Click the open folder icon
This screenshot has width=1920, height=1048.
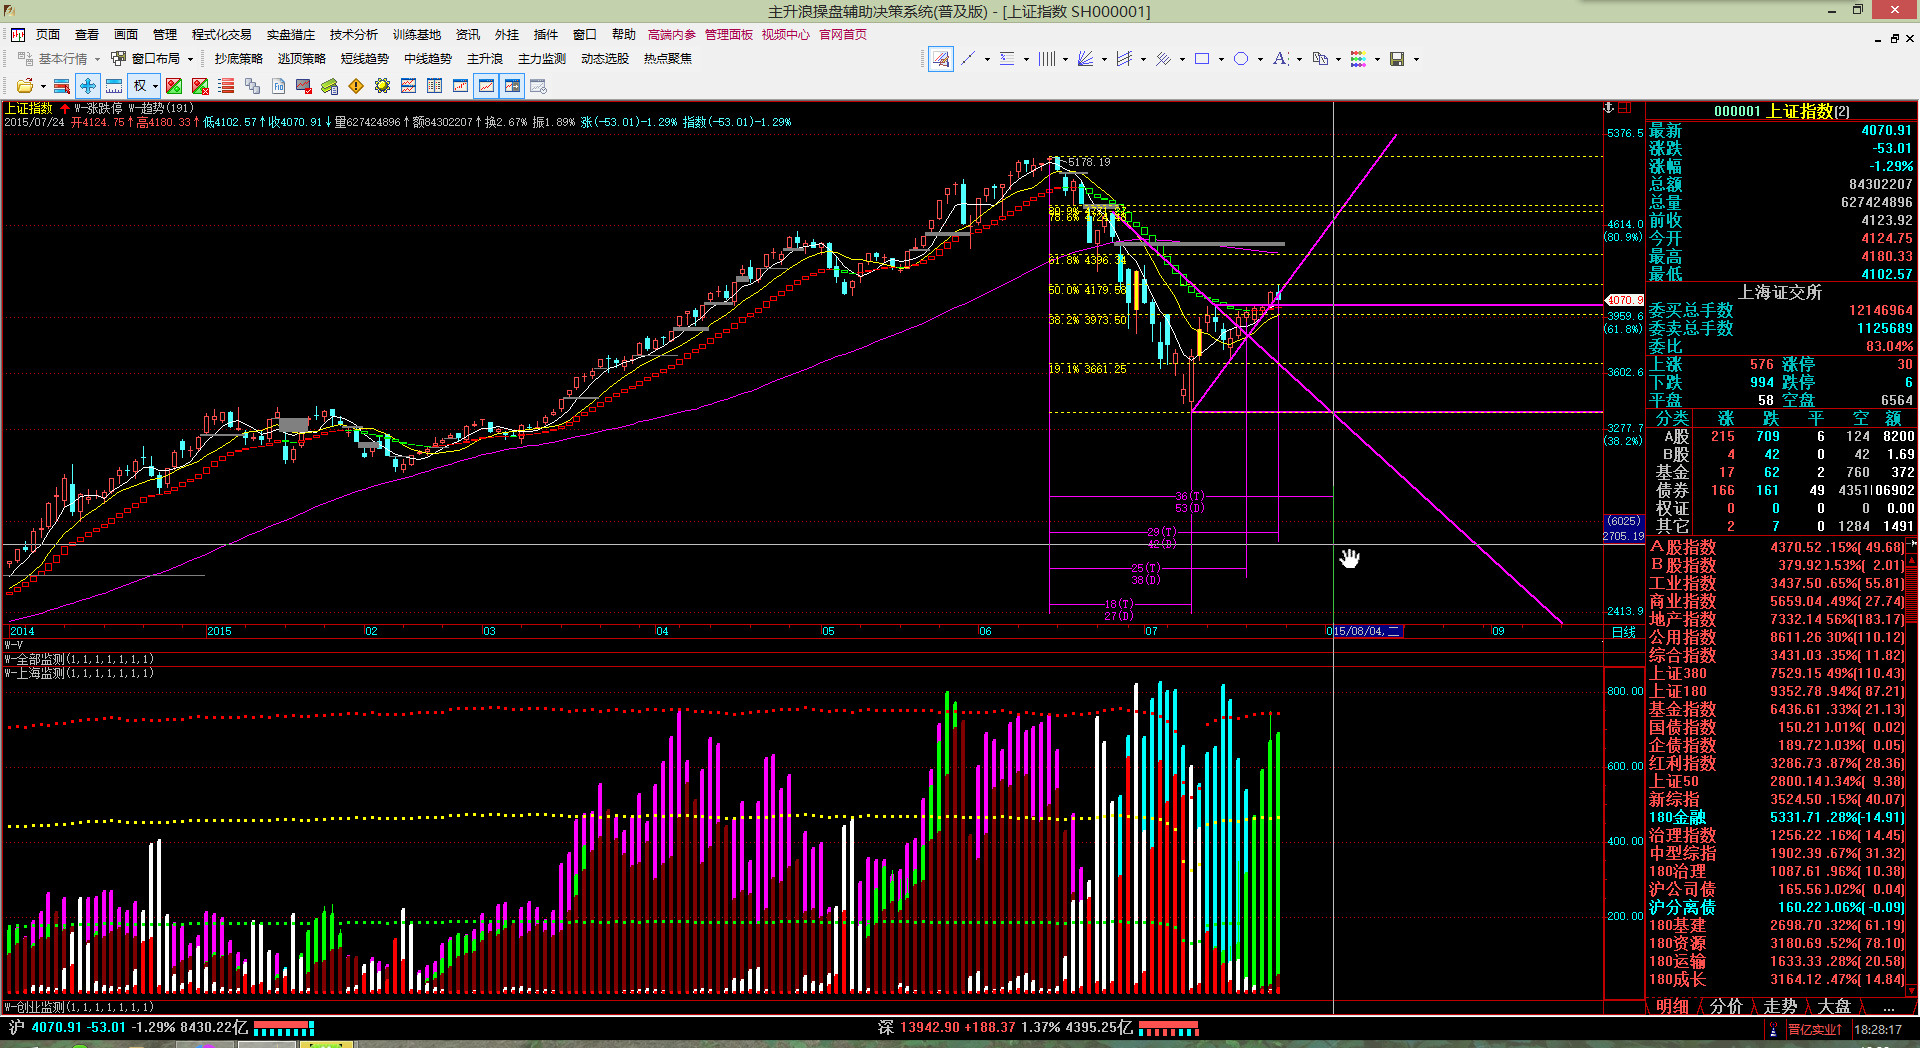tap(25, 86)
